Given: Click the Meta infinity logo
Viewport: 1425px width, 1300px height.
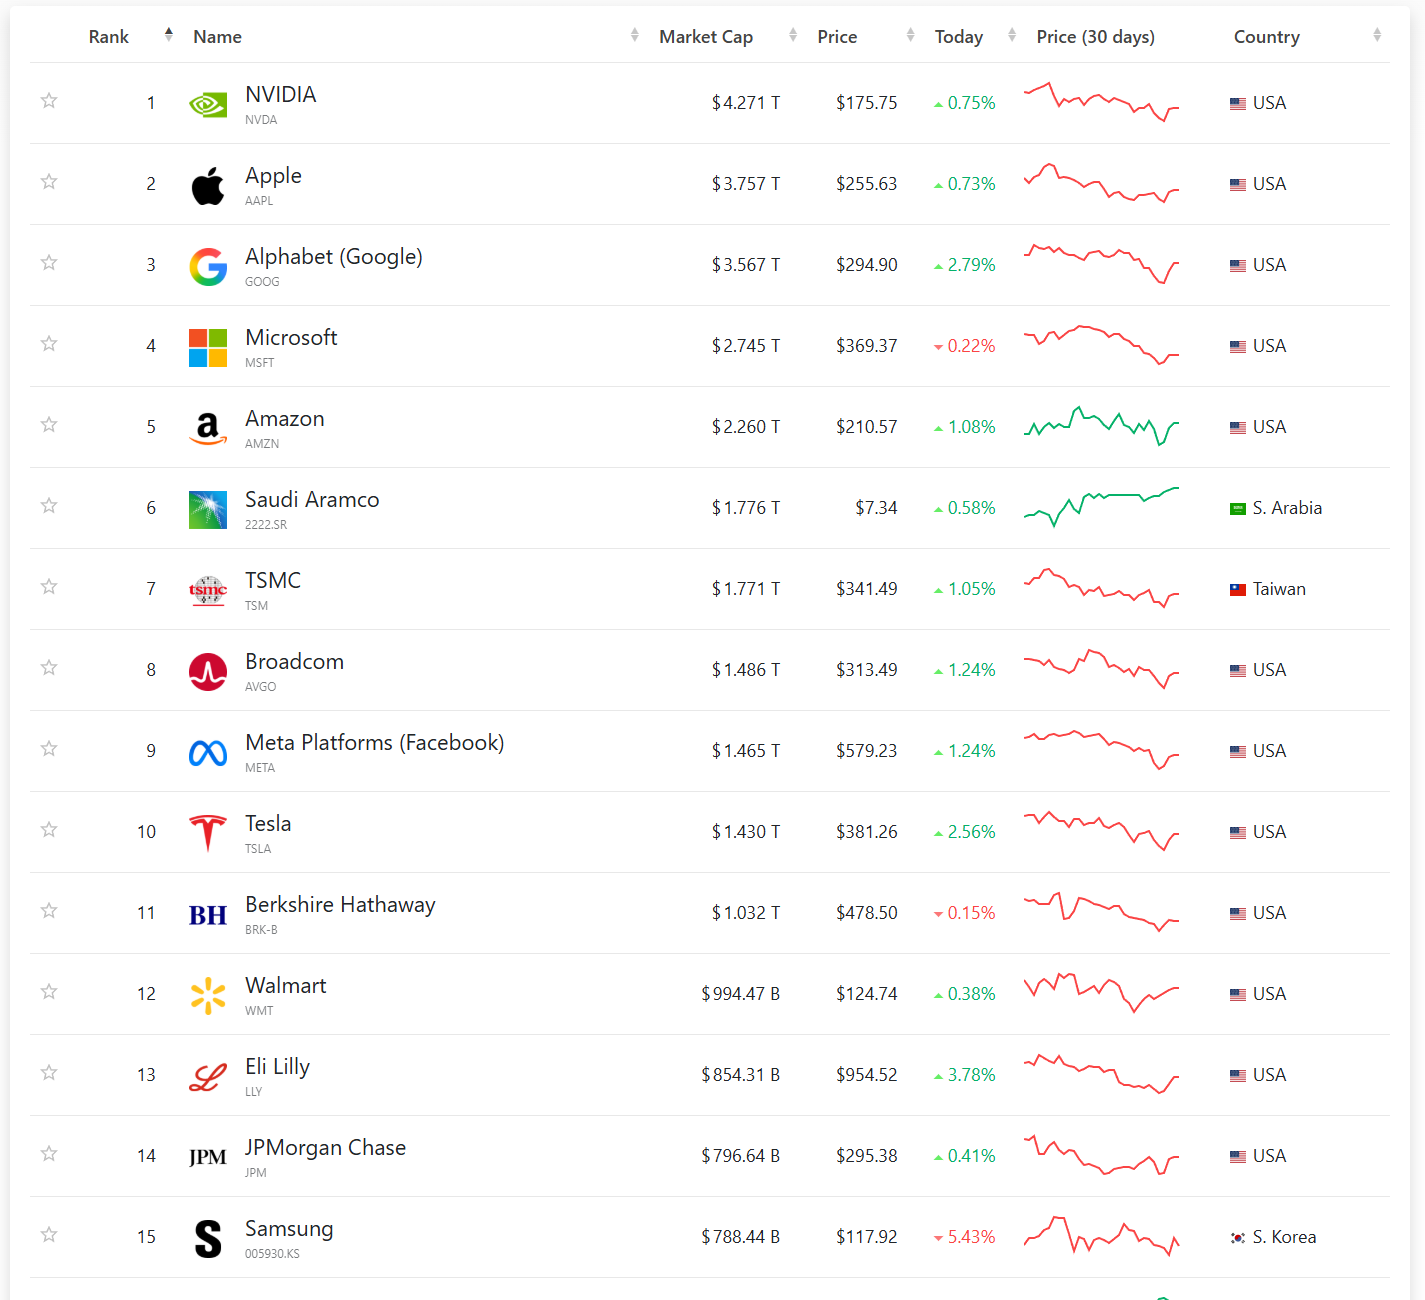Looking at the screenshot, I should coord(208,752).
